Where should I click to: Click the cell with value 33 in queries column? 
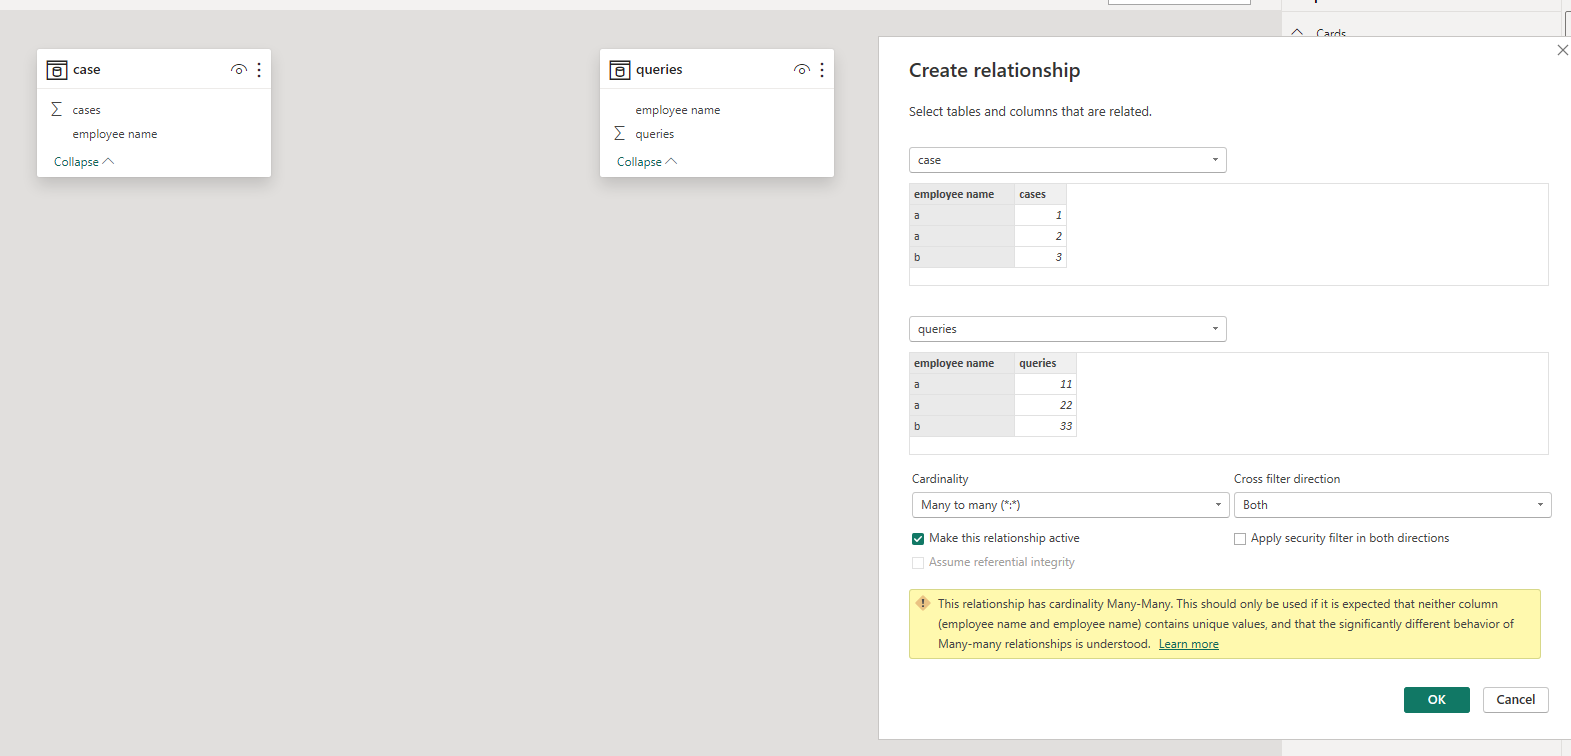click(1045, 426)
